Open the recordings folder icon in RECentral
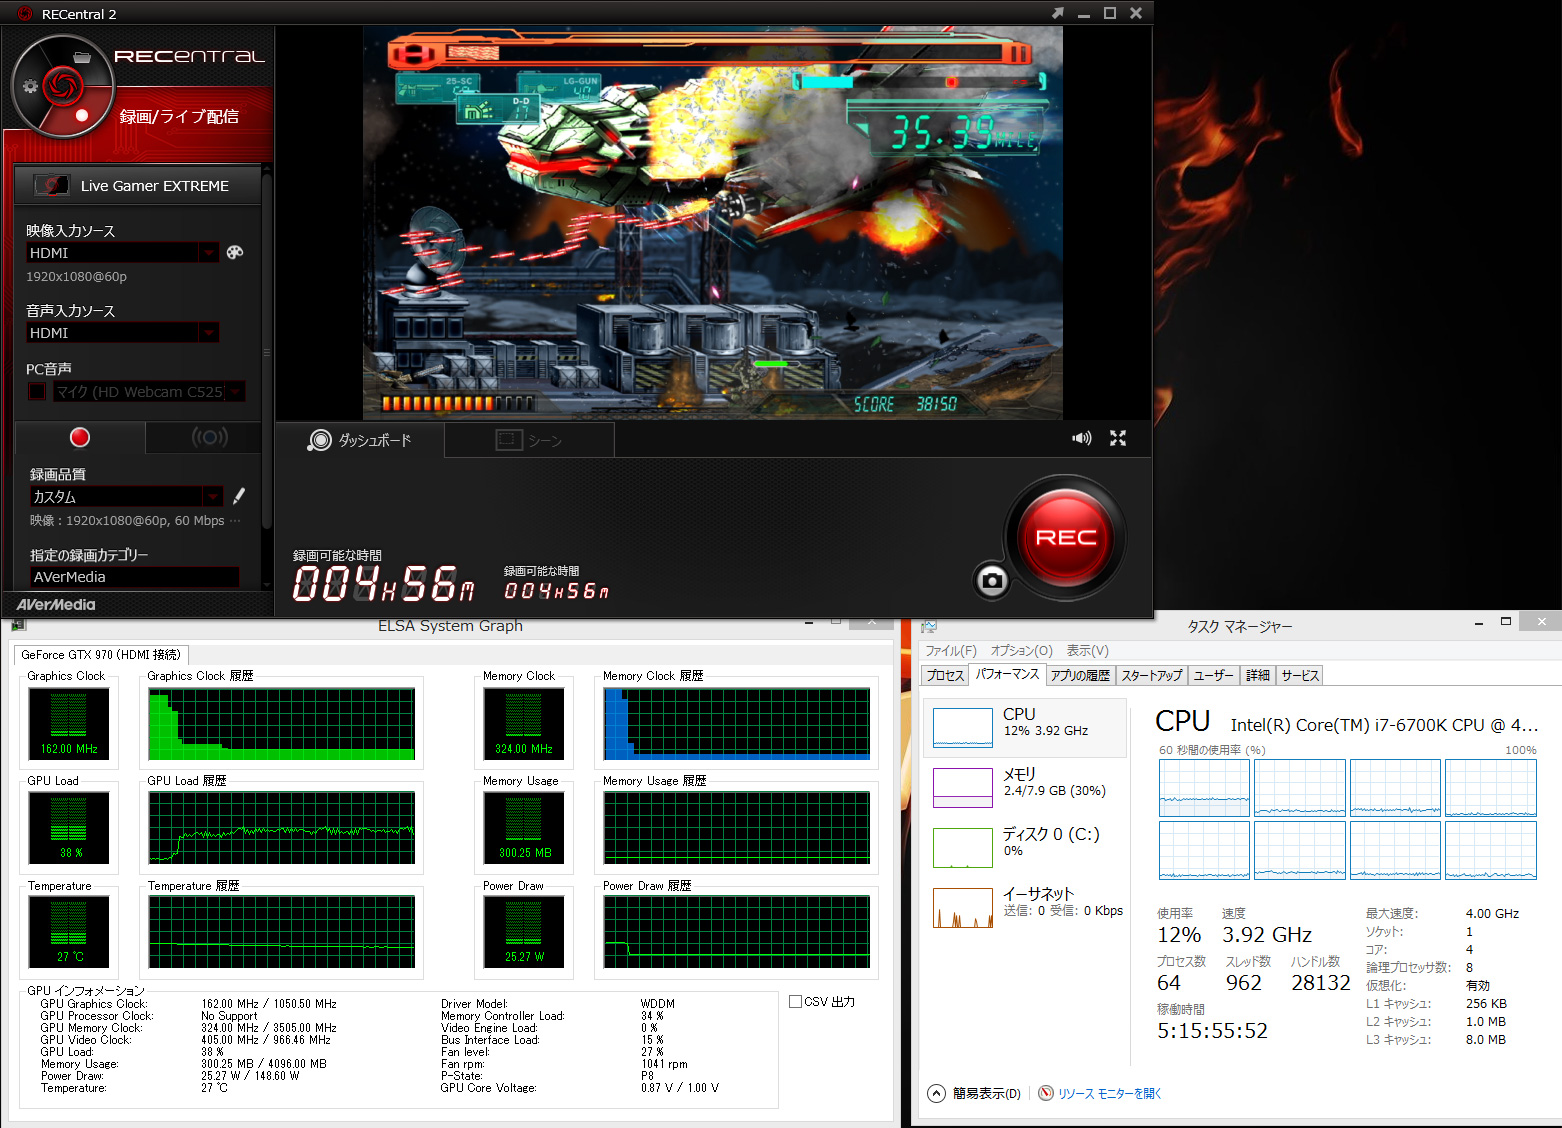The width and height of the screenshot is (1562, 1128). (x=82, y=57)
